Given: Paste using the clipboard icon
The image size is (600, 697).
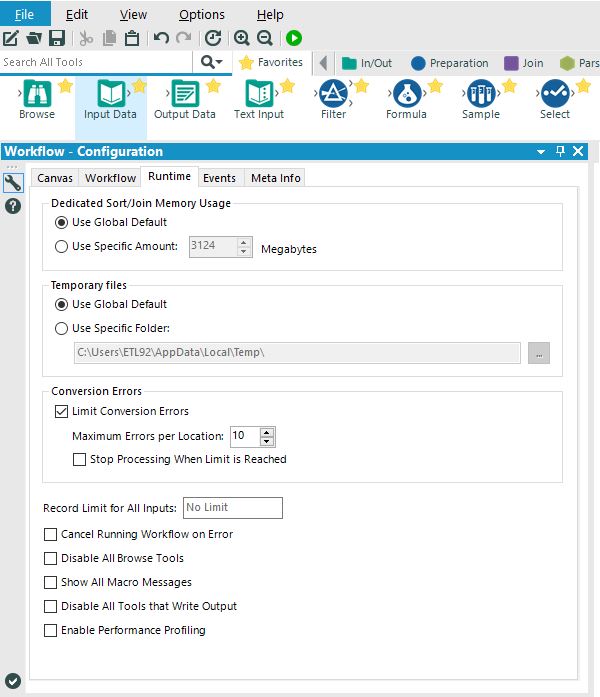Looking at the screenshot, I should click(132, 38).
